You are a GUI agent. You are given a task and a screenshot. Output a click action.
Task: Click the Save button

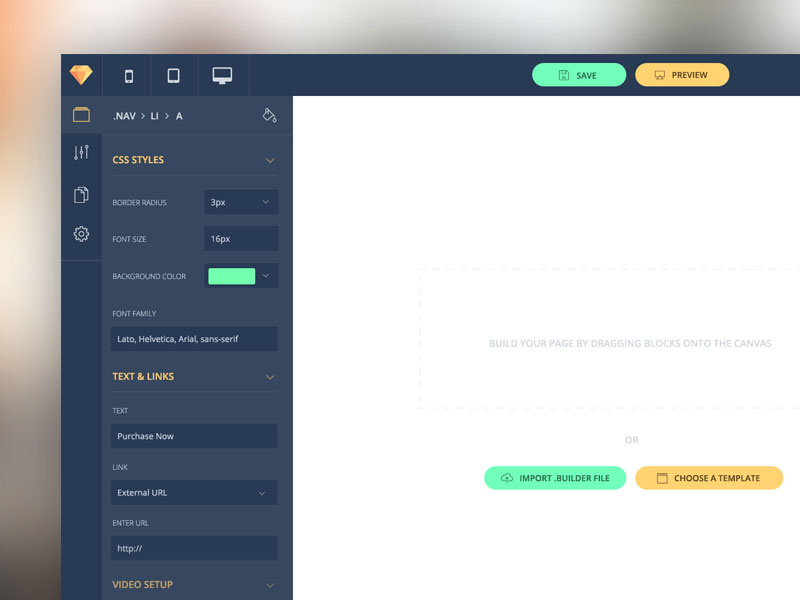tap(578, 74)
